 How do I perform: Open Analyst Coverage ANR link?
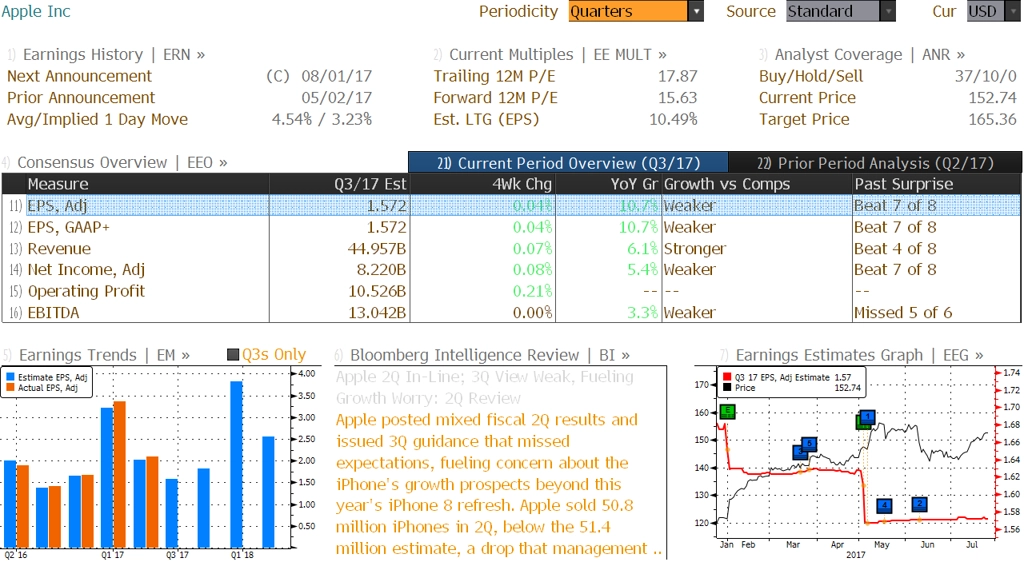(870, 55)
